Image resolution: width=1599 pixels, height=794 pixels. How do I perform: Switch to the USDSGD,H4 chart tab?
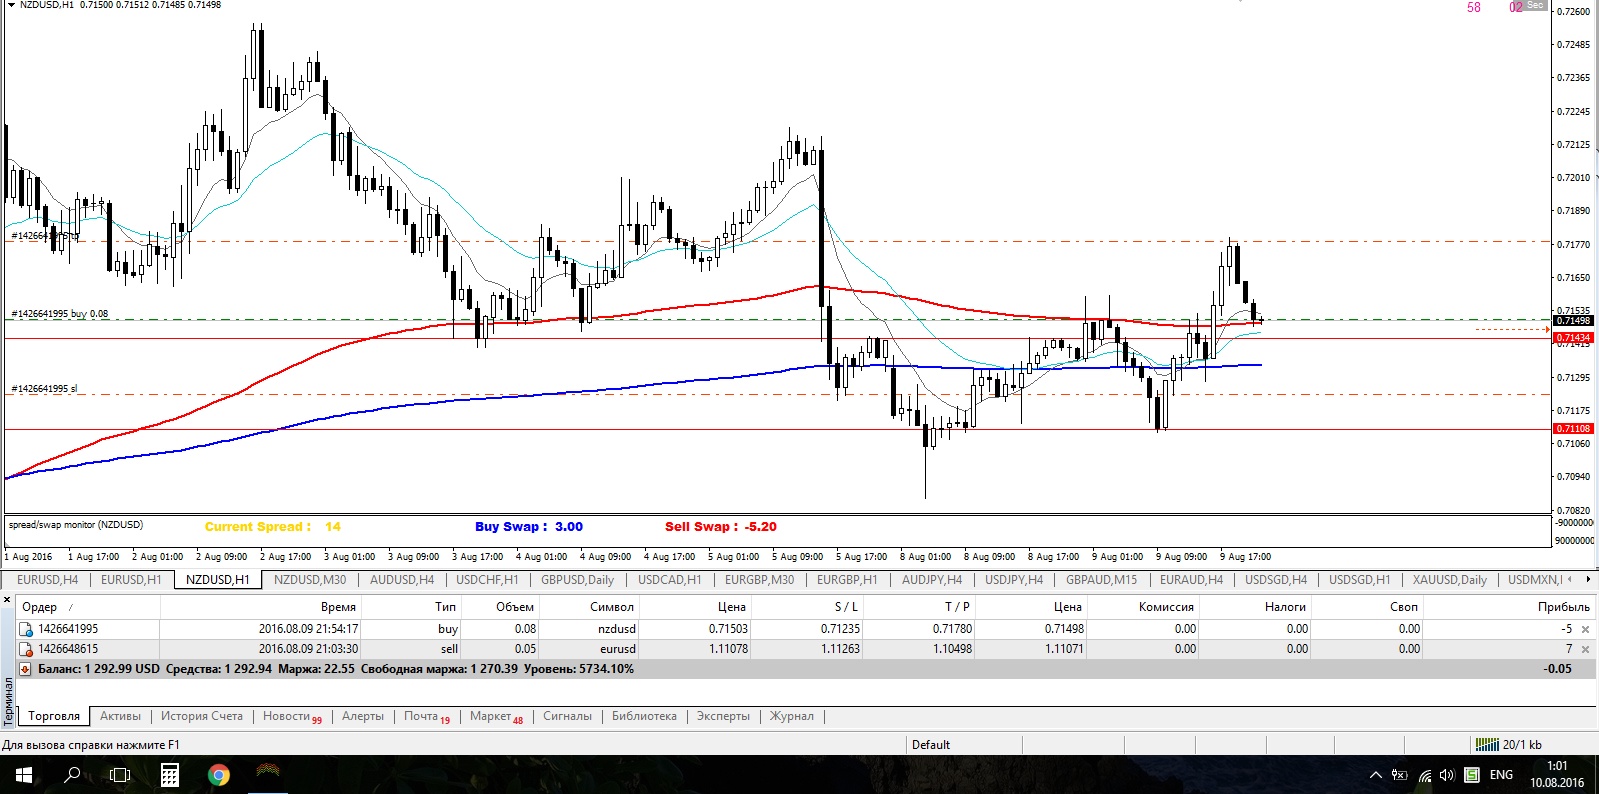1276,580
